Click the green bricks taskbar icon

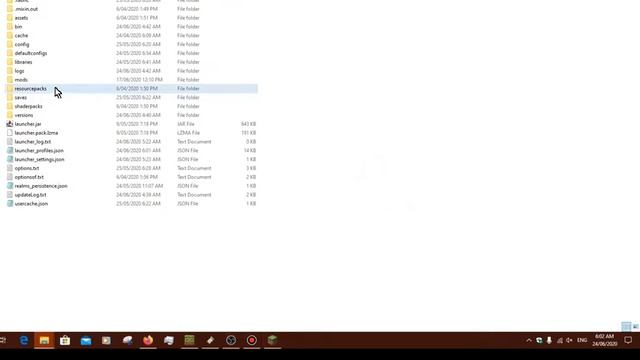[x=189, y=340]
